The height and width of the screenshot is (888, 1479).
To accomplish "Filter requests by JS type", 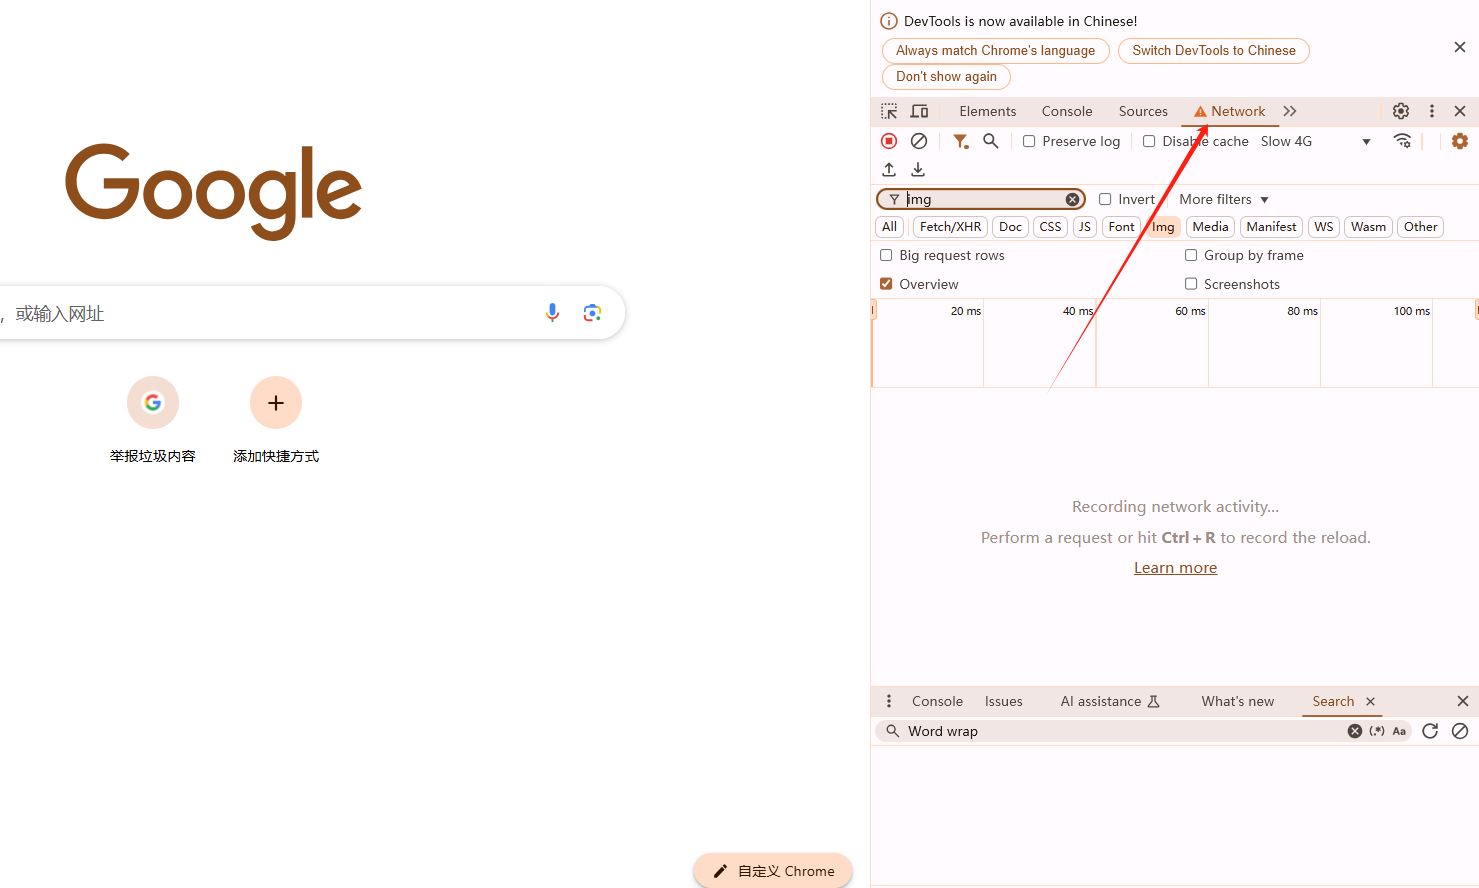I will click(1085, 227).
